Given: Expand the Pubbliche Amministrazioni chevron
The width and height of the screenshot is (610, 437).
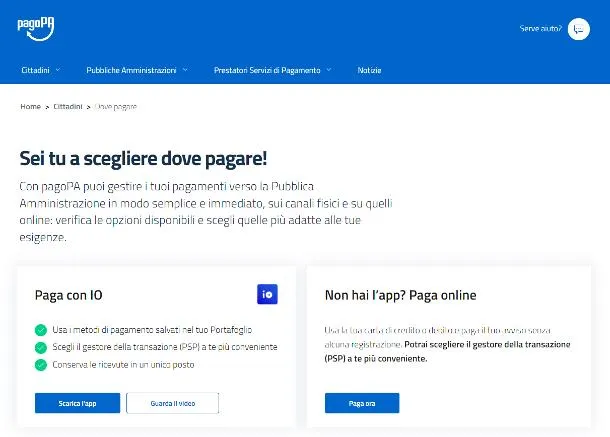Looking at the screenshot, I should (185, 70).
